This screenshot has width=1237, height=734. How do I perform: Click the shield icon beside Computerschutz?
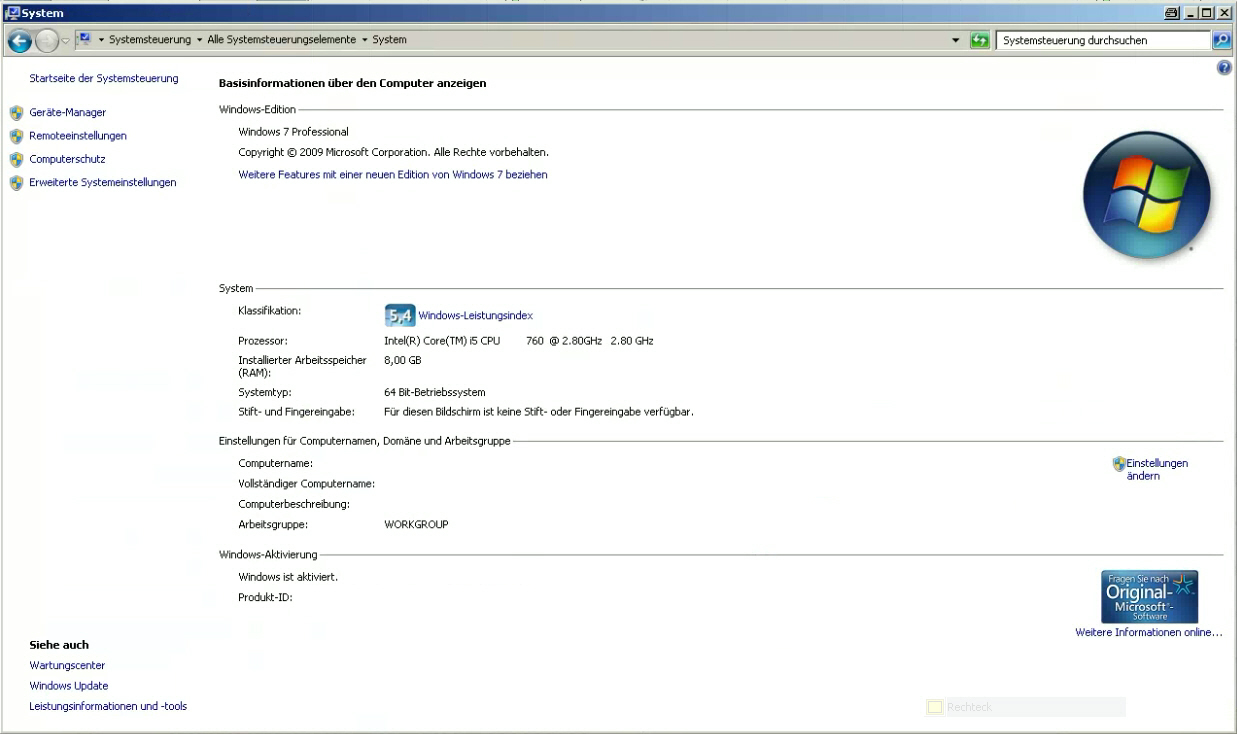point(16,159)
